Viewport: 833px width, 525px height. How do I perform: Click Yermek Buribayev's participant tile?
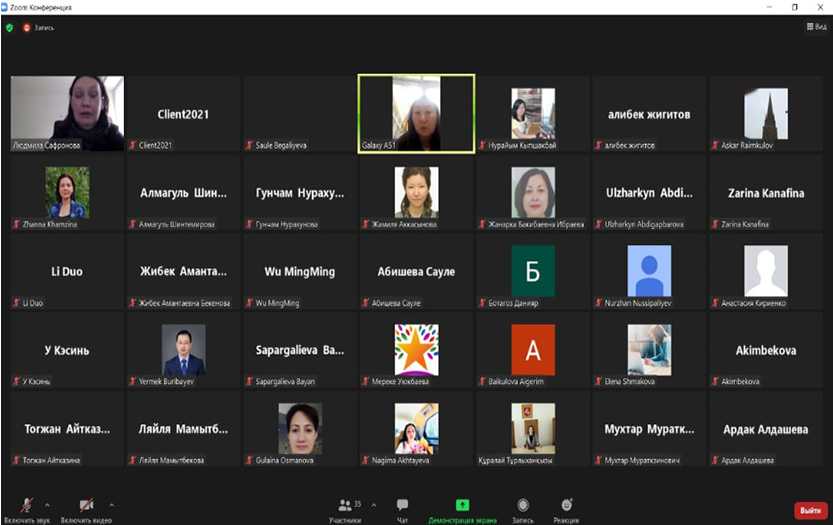183,351
